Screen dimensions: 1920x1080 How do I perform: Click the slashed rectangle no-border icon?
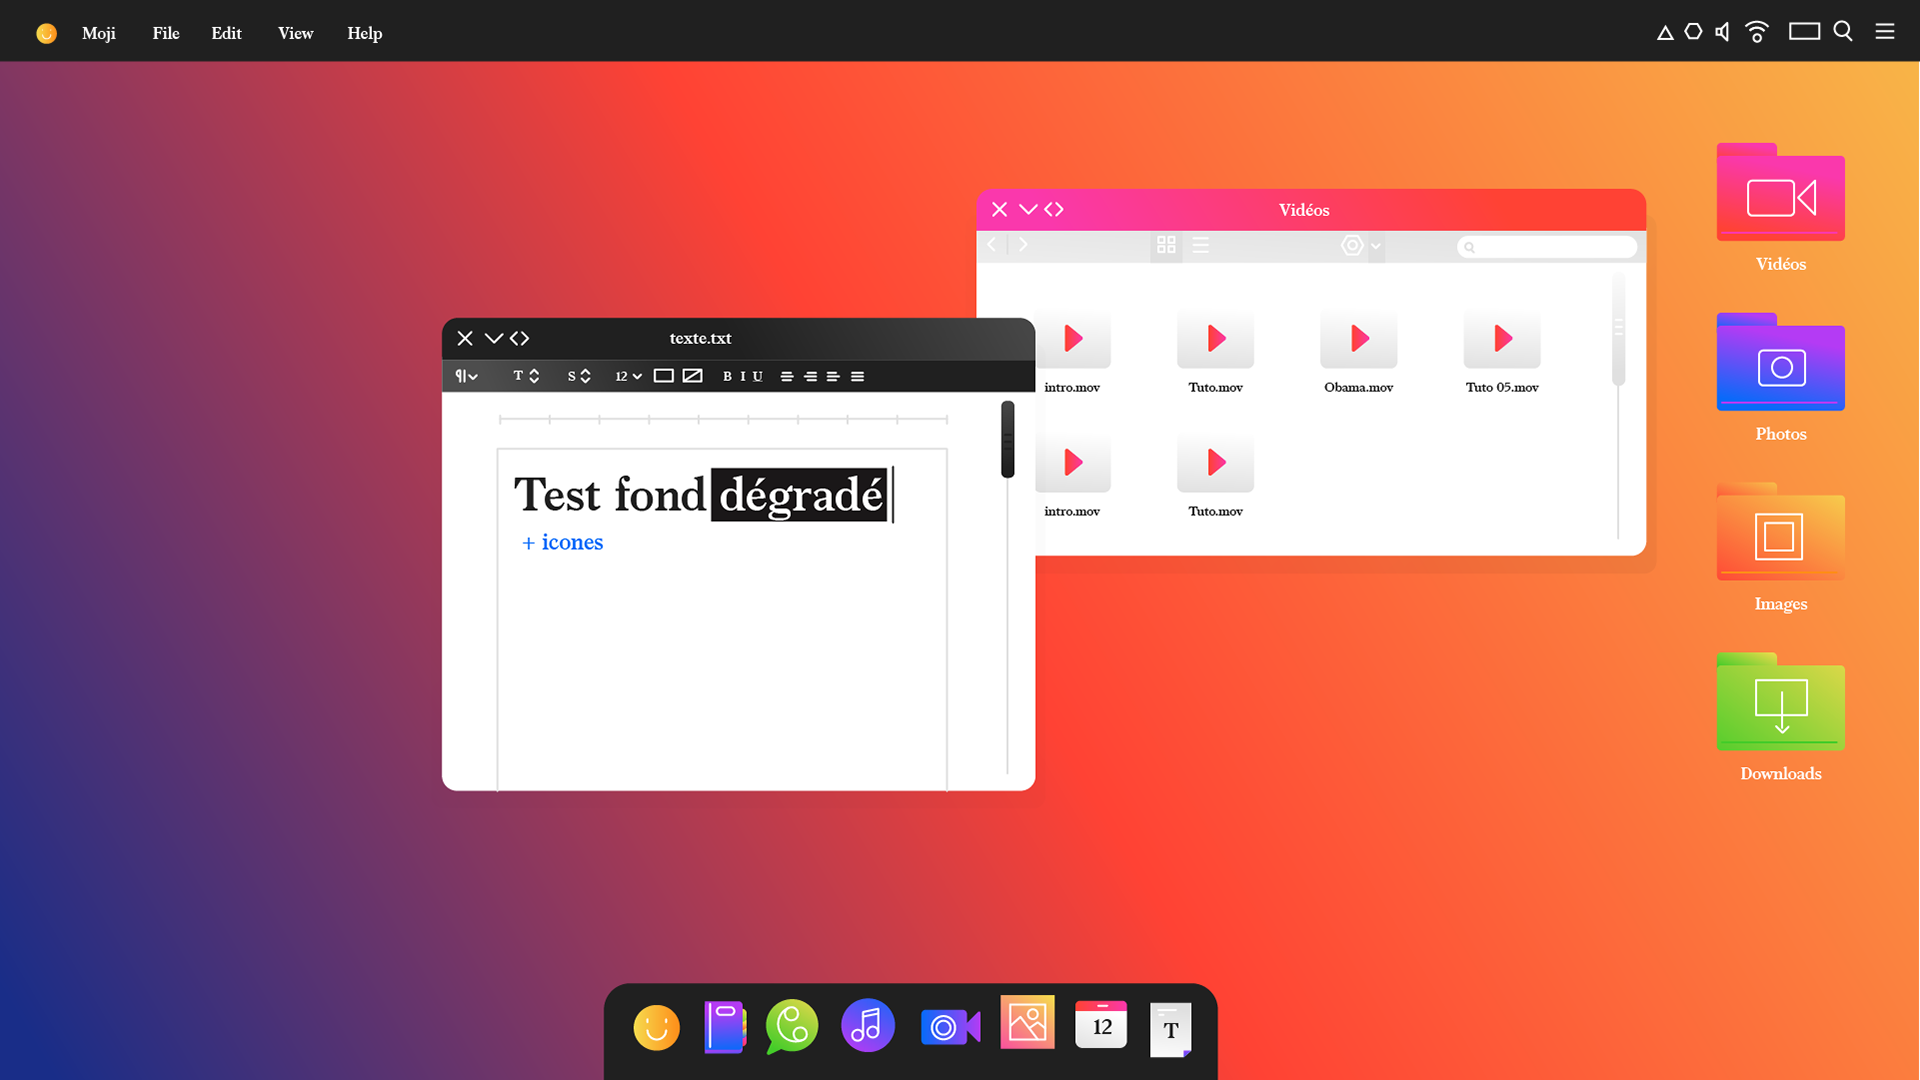pos(692,377)
